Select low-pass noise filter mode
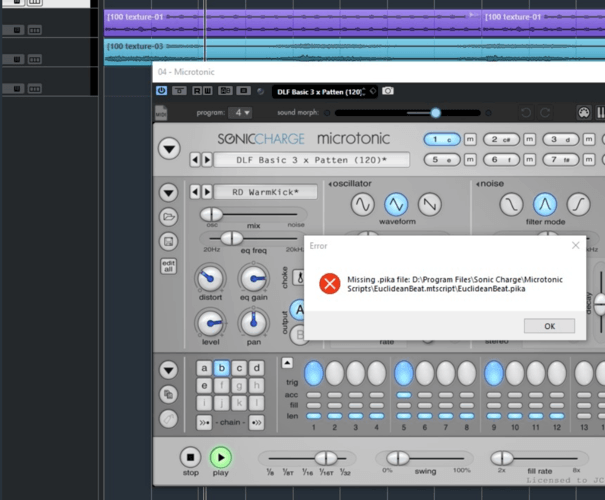 pos(512,204)
